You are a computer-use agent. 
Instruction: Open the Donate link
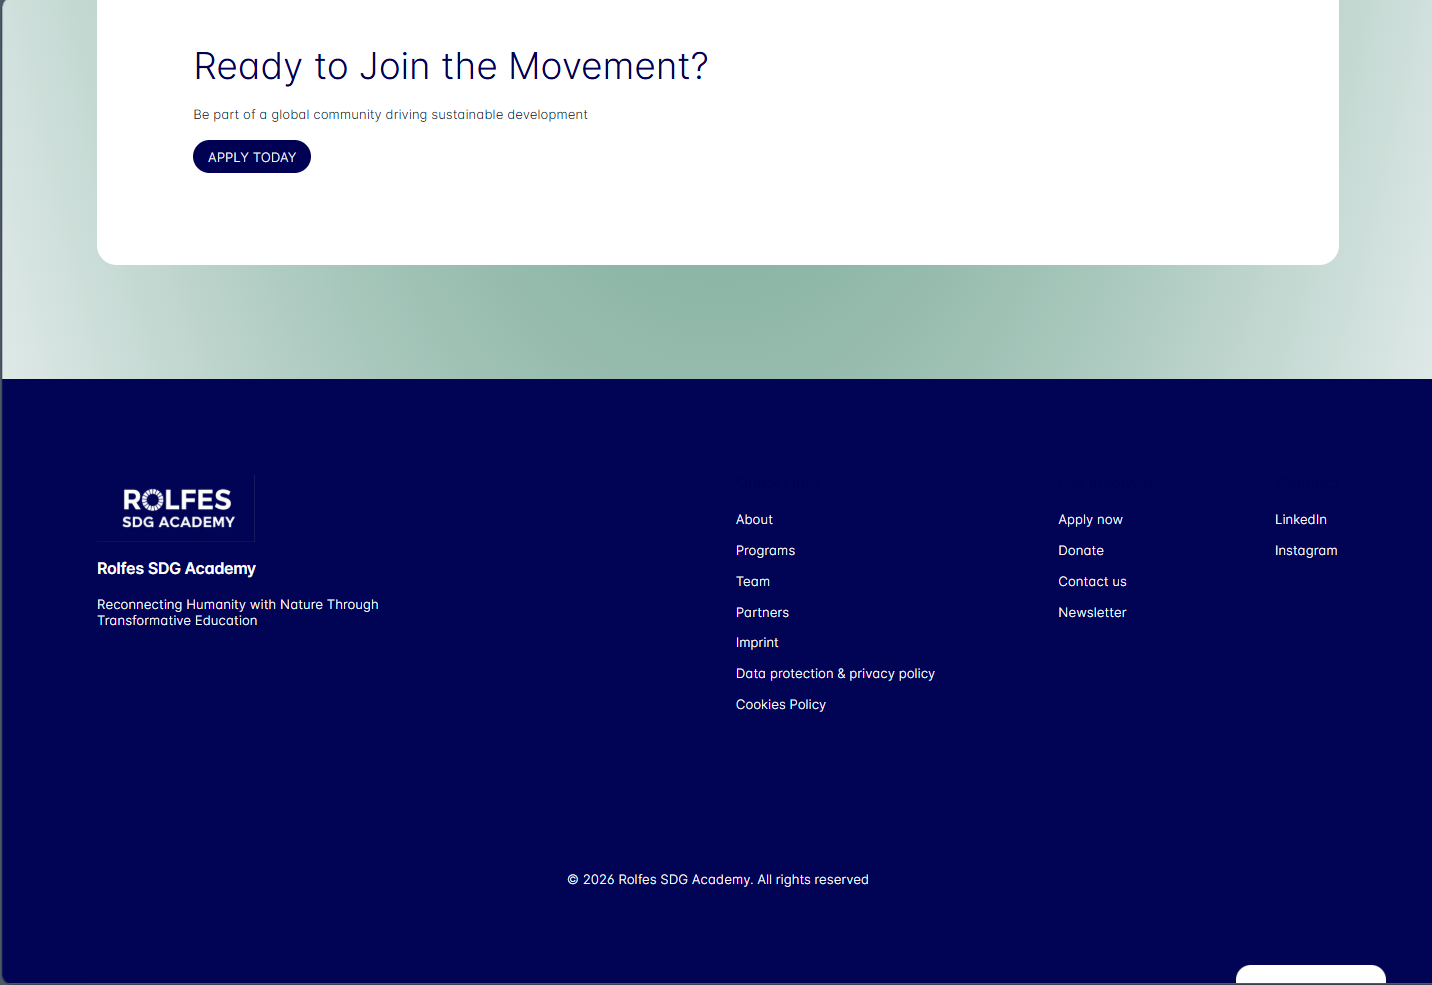(x=1081, y=551)
